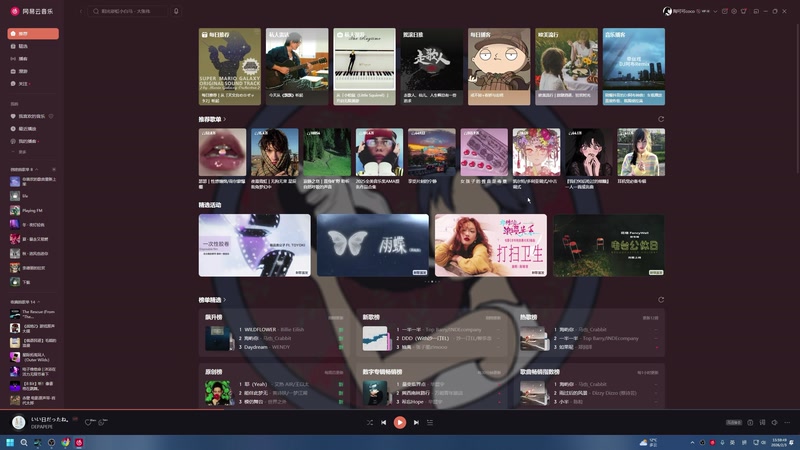Open 最近播放 in sidebar
Image resolution: width=800 pixels, height=450 pixels.
[33, 129]
